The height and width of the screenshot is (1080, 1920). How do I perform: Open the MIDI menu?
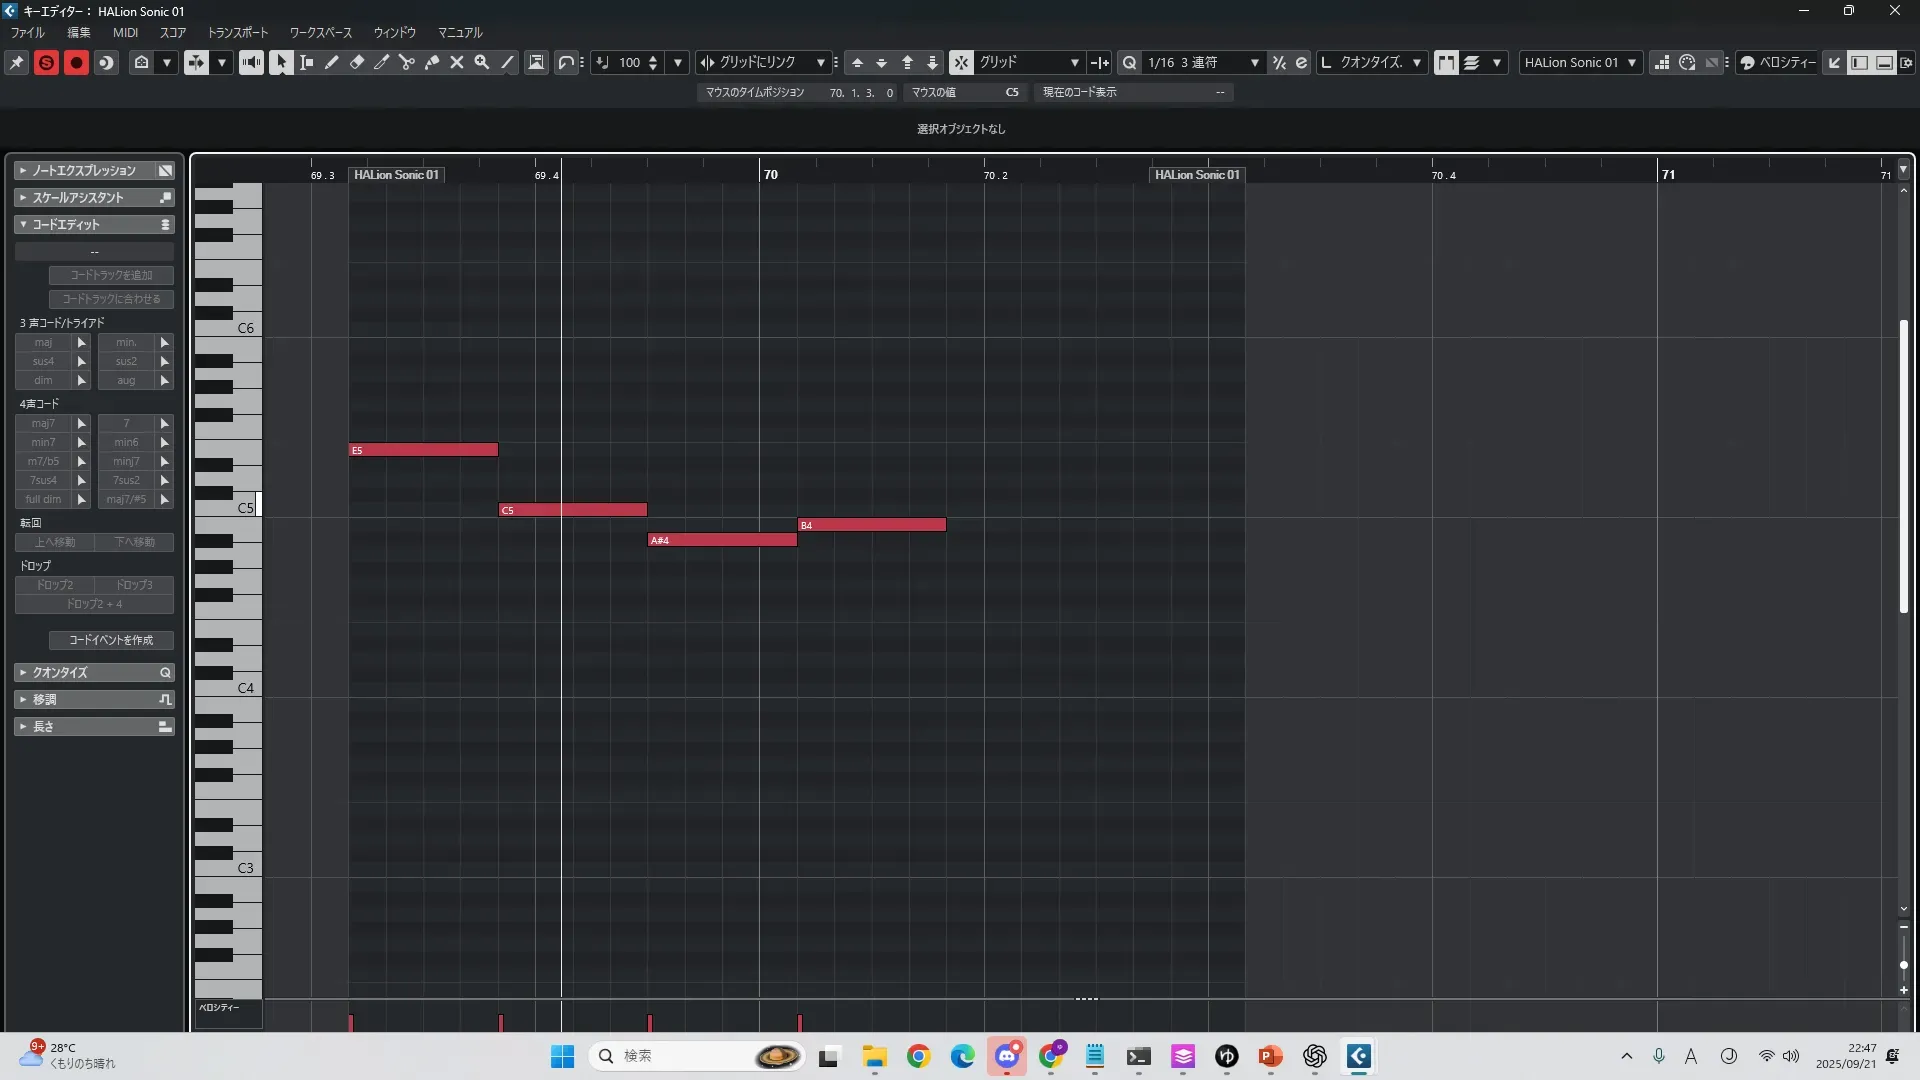[125, 32]
